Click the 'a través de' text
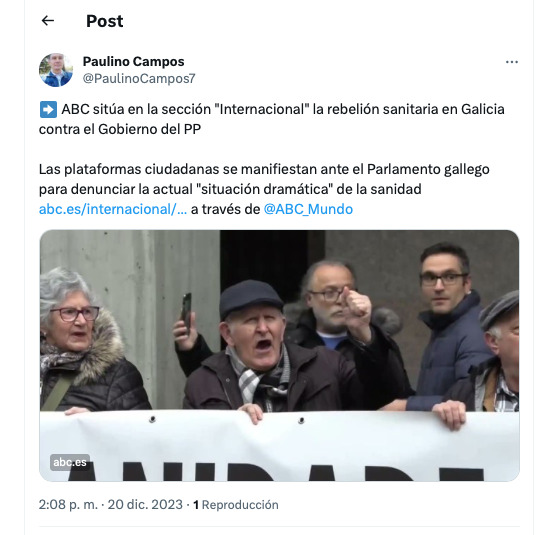Screen dimensions: 557x535 226,209
